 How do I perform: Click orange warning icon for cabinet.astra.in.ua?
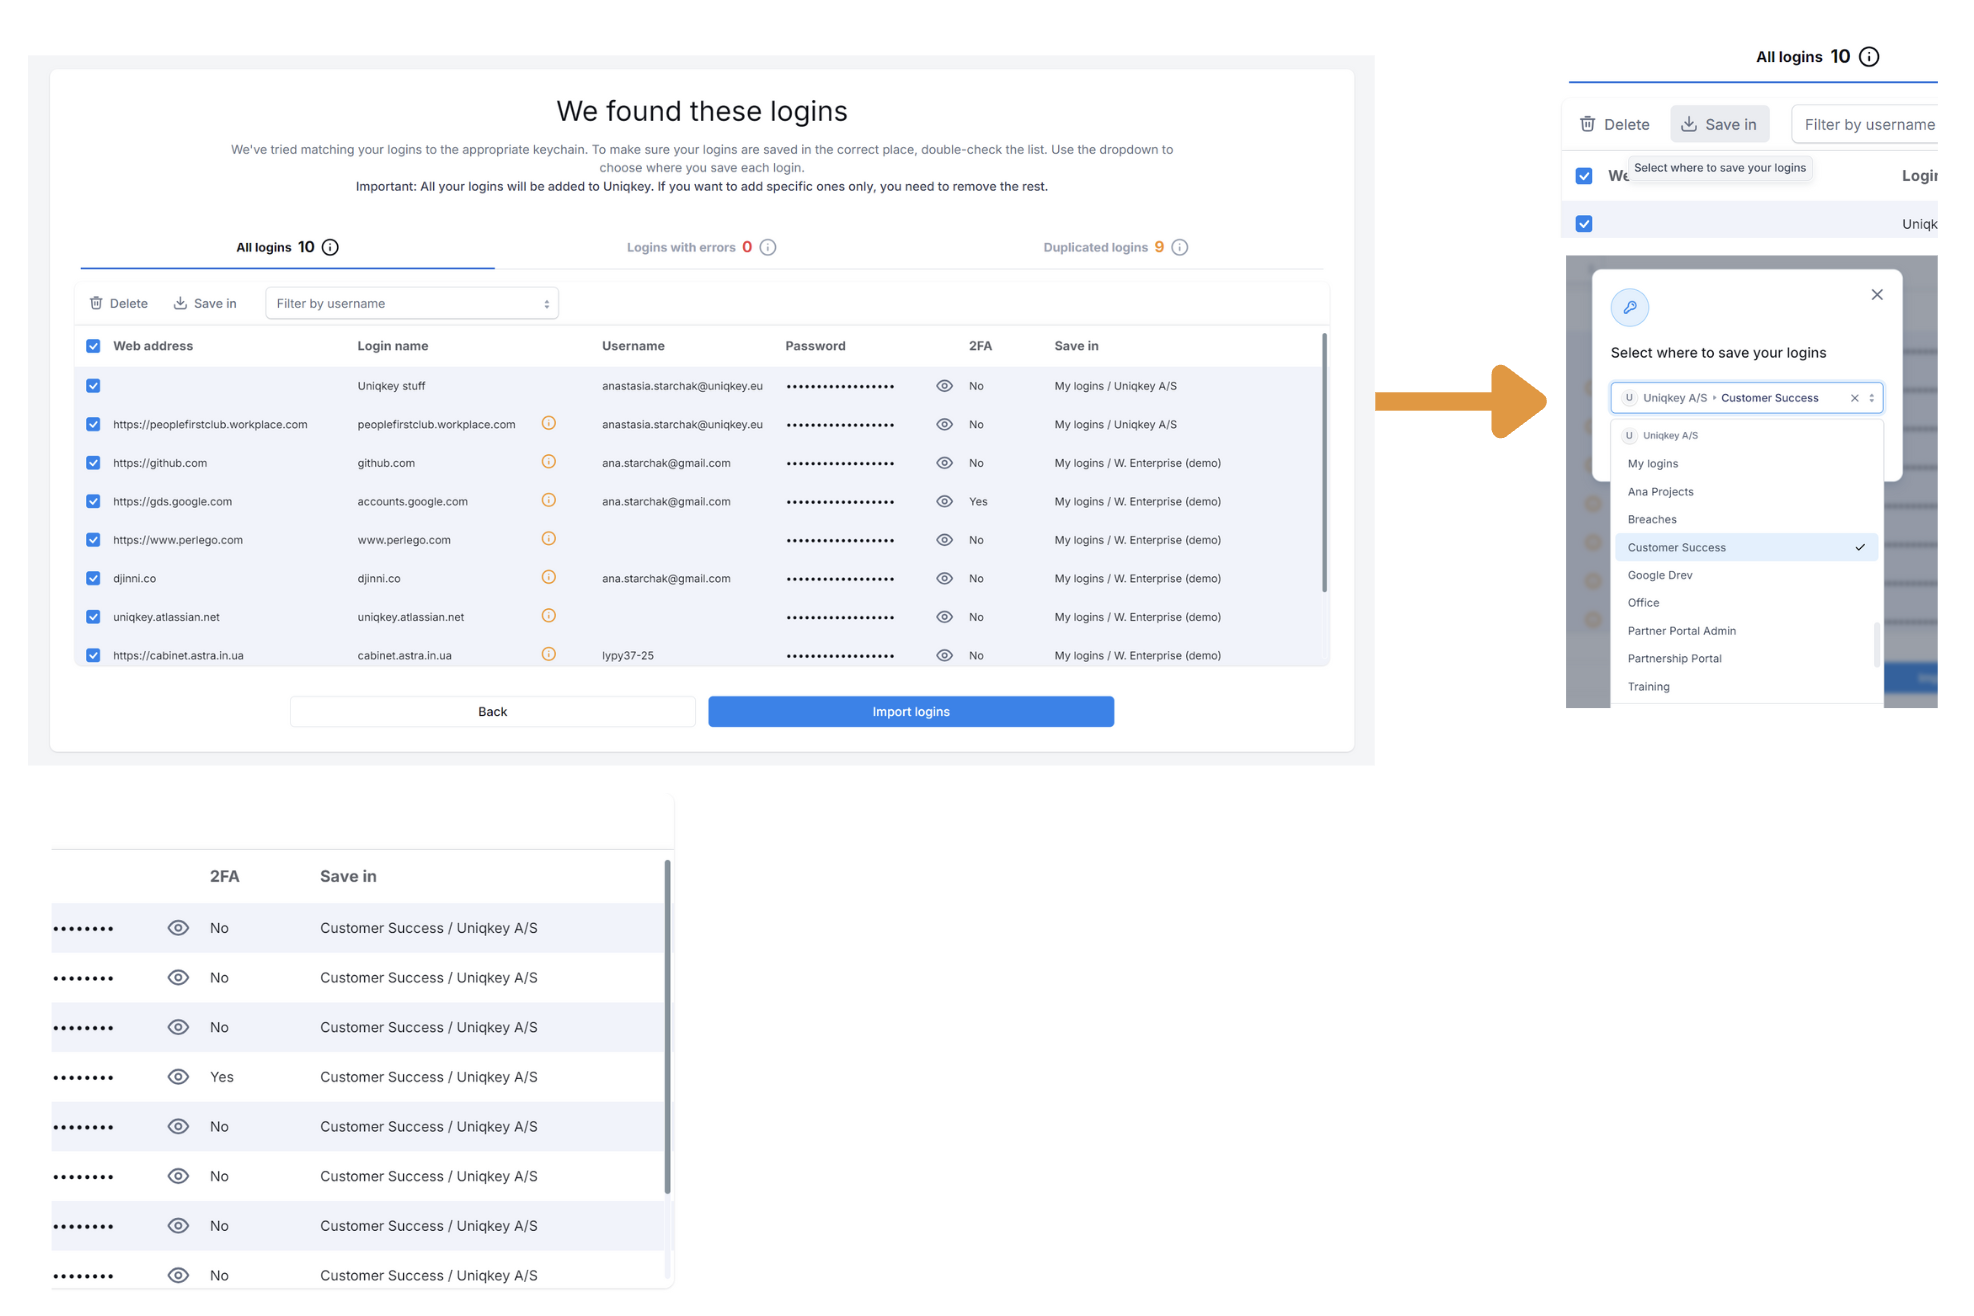tap(548, 654)
